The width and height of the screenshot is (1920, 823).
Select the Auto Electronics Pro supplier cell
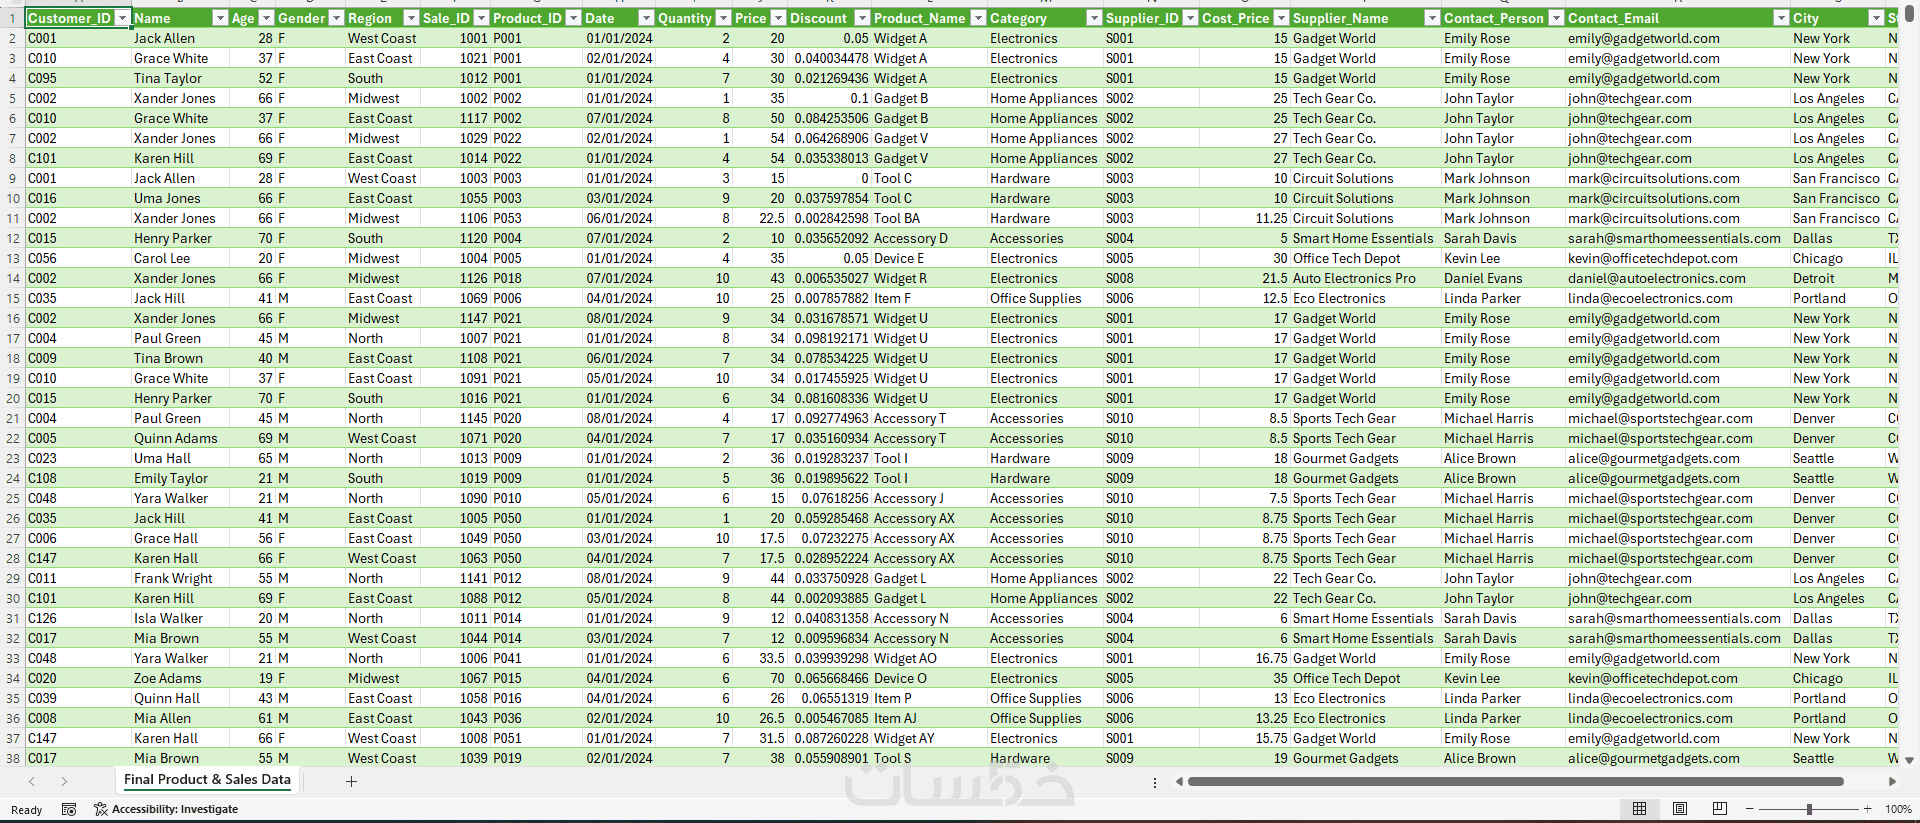[1366, 278]
